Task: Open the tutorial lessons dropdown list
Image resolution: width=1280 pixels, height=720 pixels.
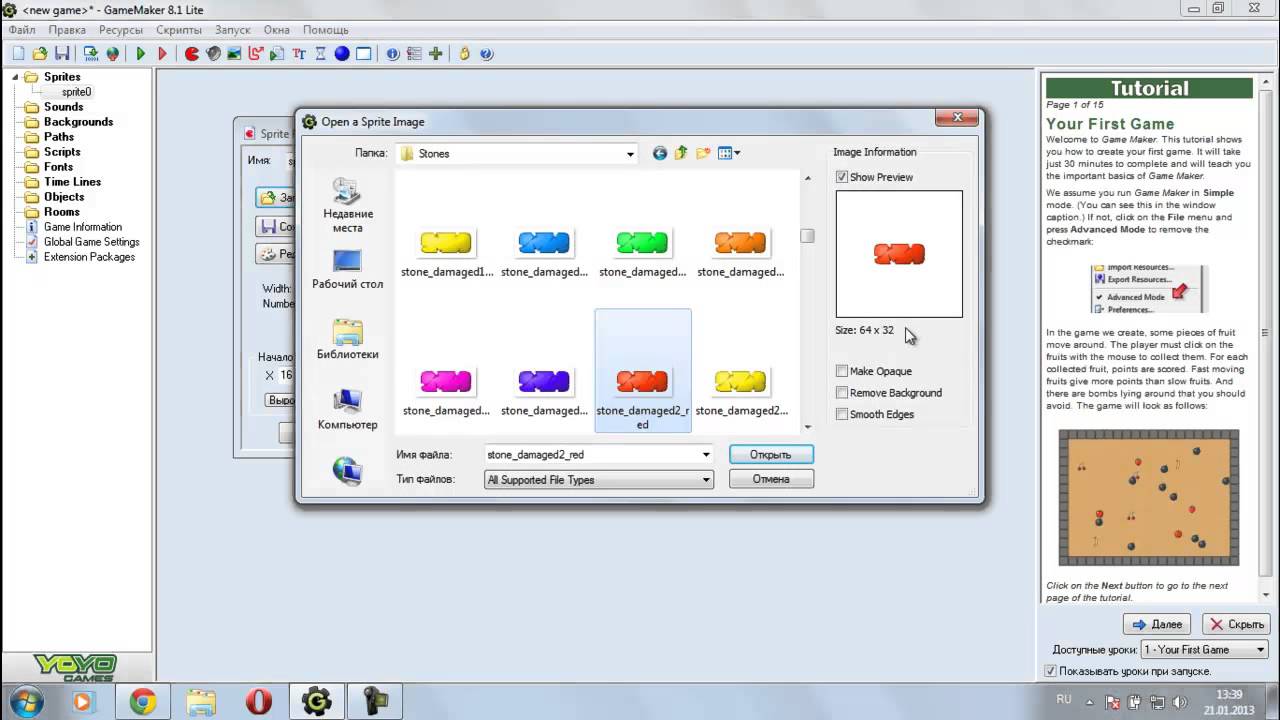Action: [x=1260, y=650]
